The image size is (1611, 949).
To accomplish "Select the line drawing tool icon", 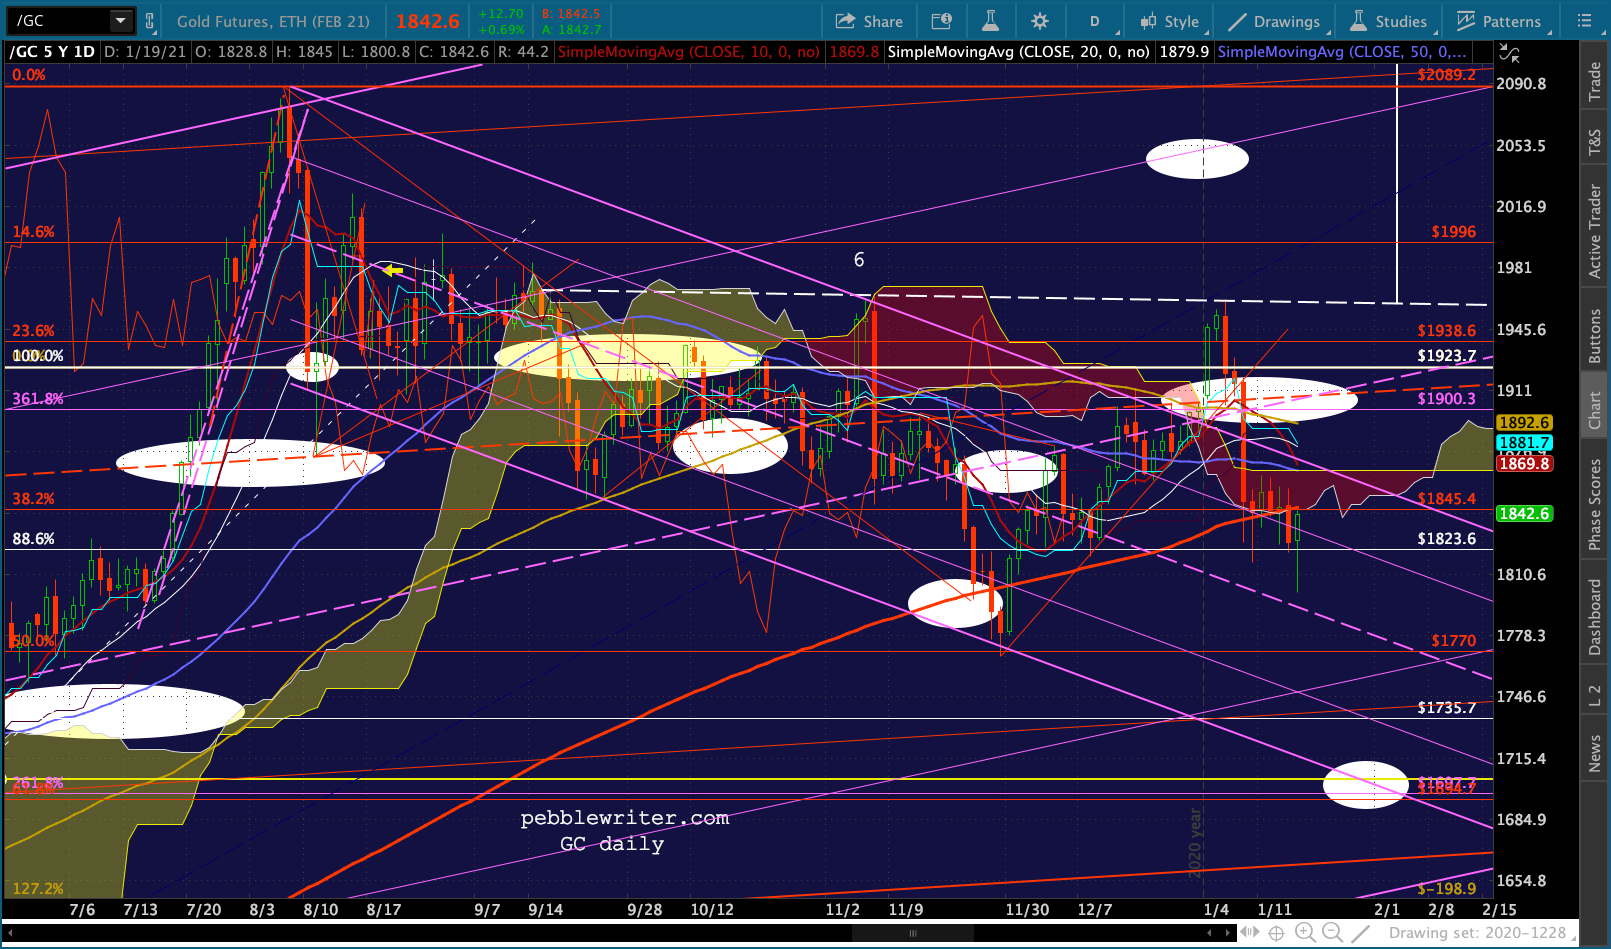I will tap(1360, 933).
